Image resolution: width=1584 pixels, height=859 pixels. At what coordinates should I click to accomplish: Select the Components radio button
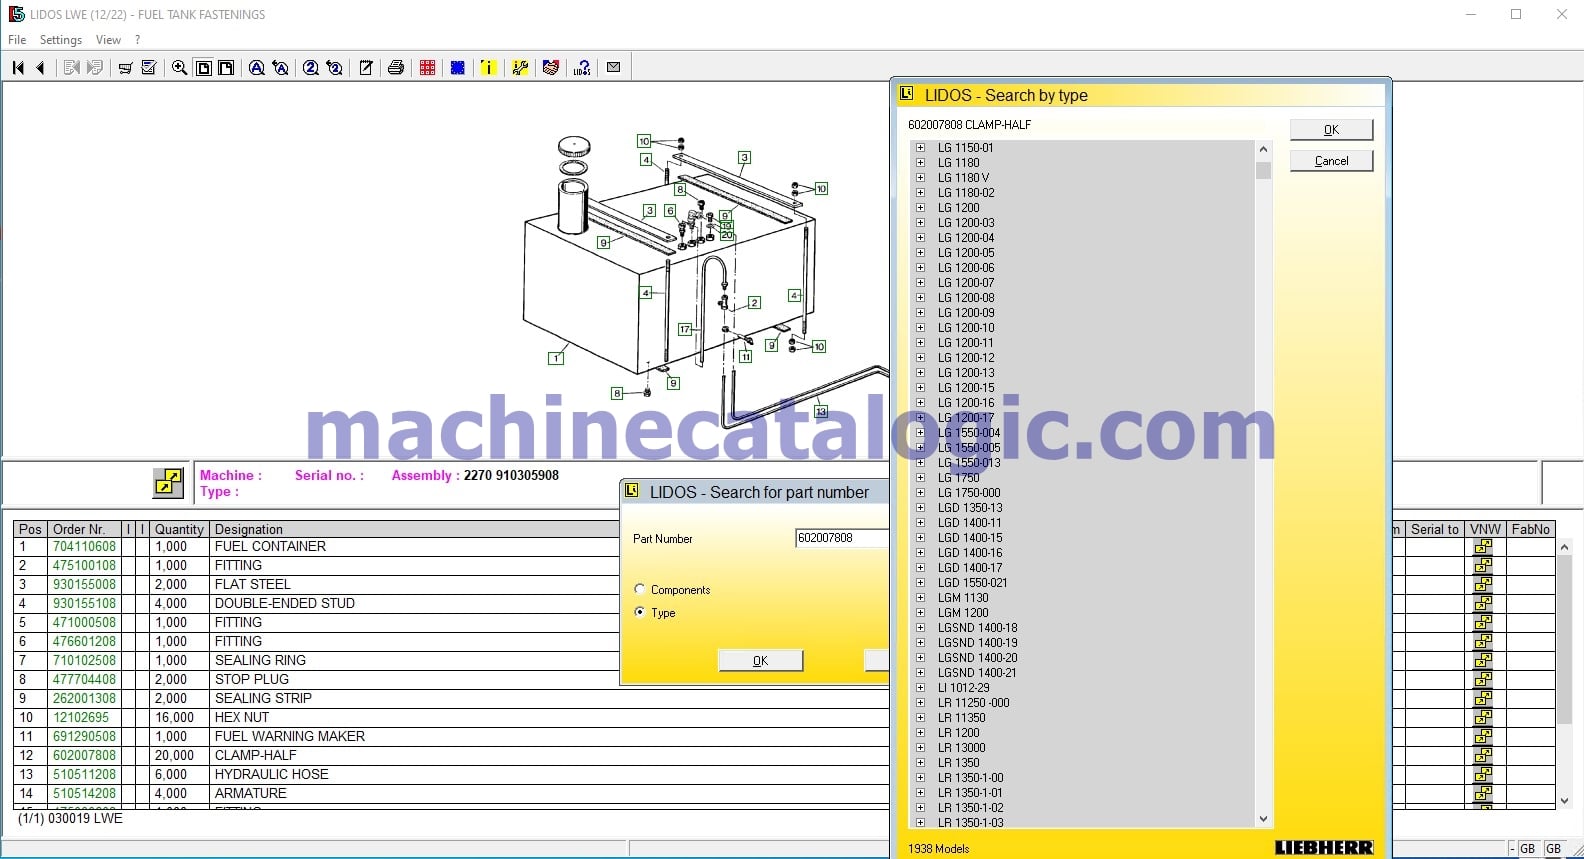640,589
